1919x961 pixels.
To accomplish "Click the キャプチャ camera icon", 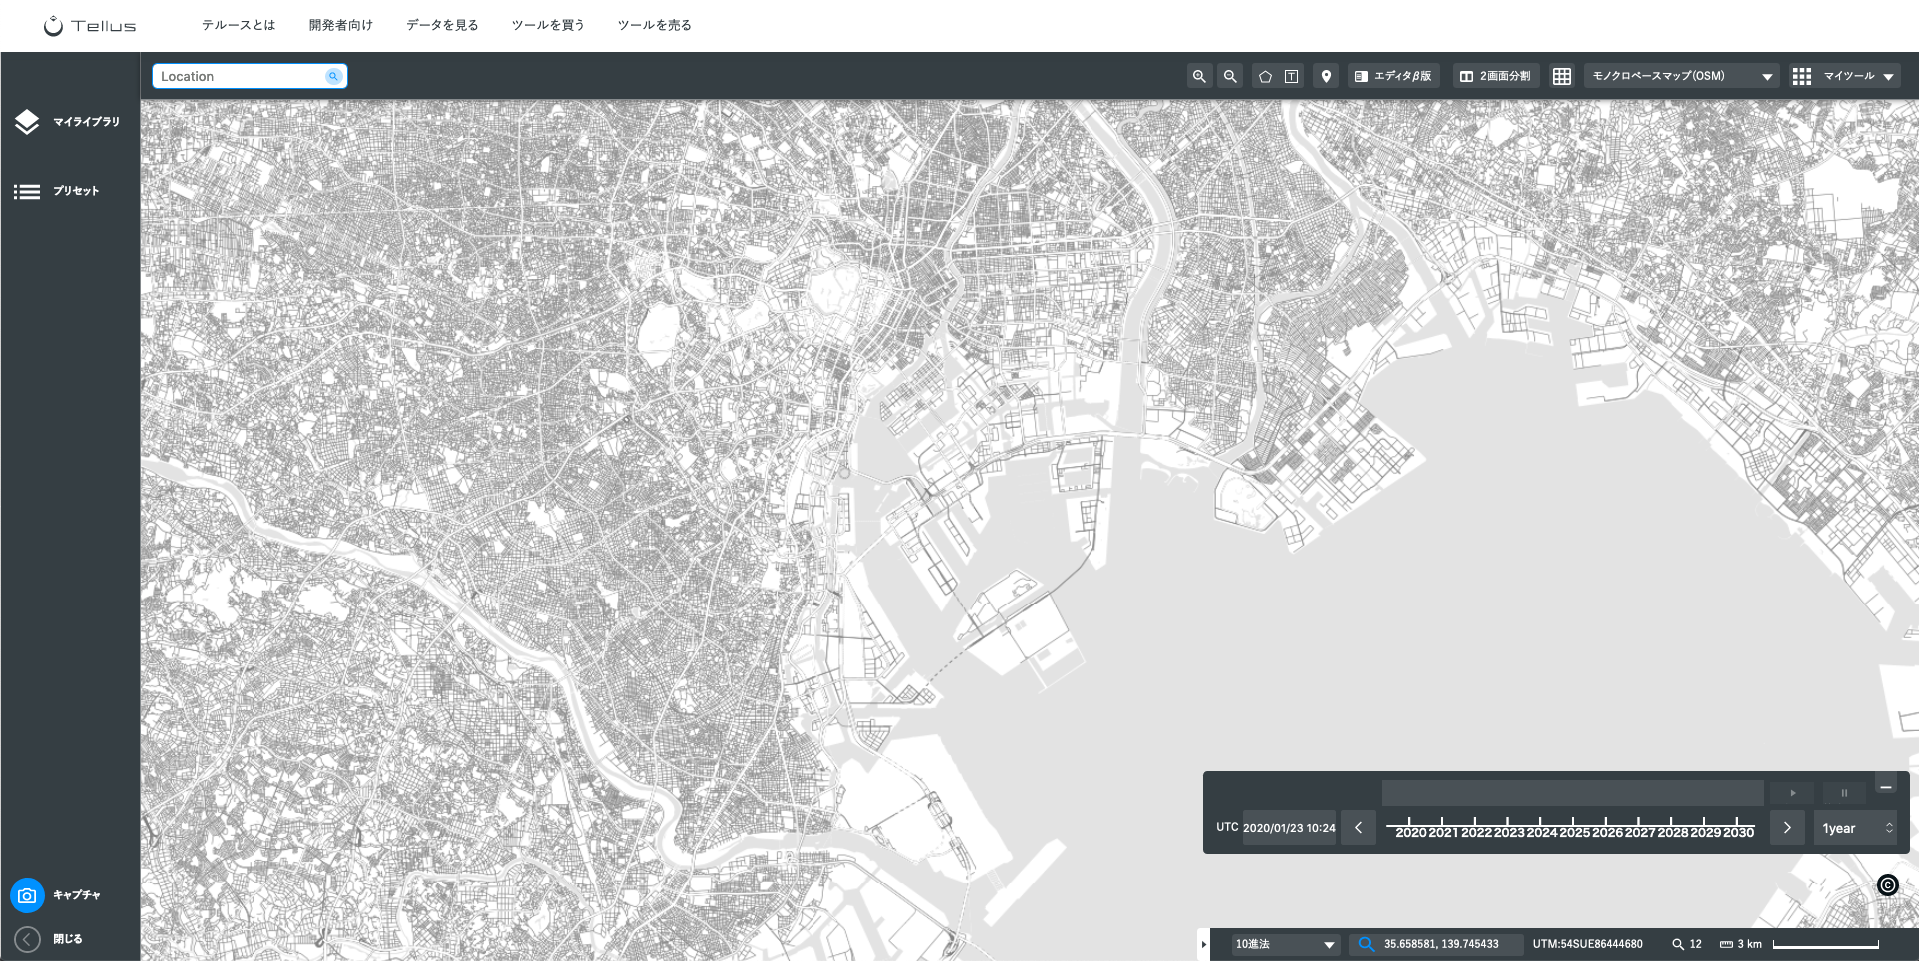I will coord(28,895).
